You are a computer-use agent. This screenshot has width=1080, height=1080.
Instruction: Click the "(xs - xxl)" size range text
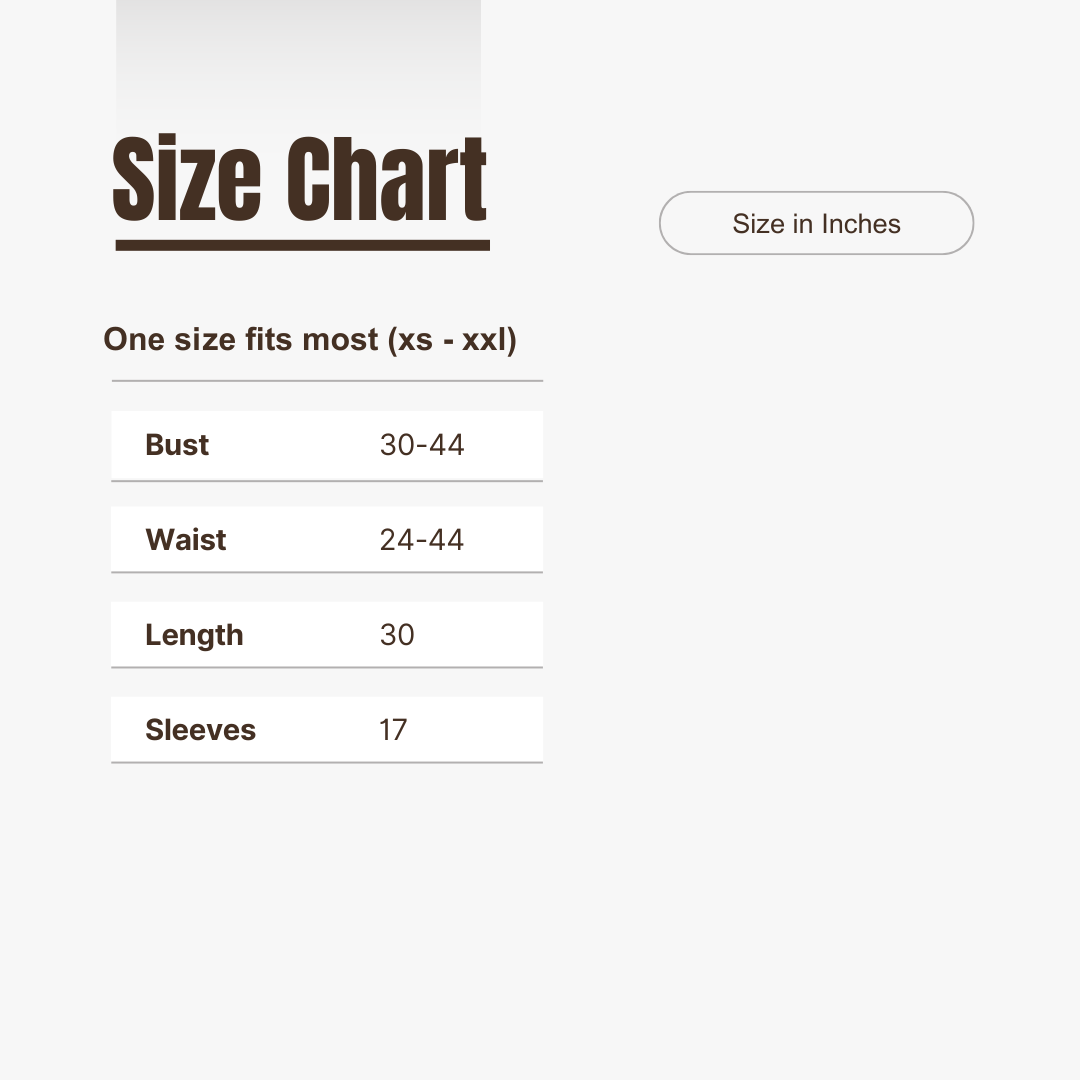point(452,340)
